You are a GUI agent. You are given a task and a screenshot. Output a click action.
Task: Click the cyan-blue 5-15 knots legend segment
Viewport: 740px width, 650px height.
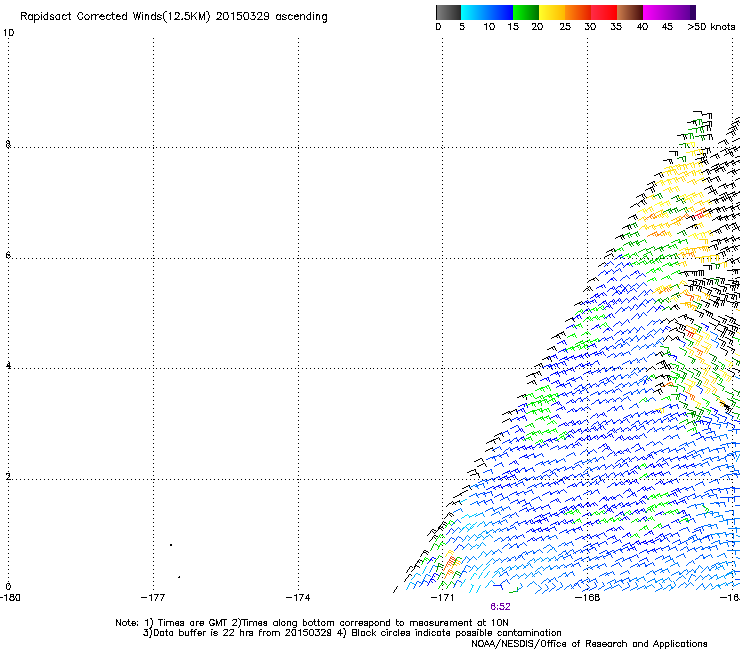[x=487, y=12]
